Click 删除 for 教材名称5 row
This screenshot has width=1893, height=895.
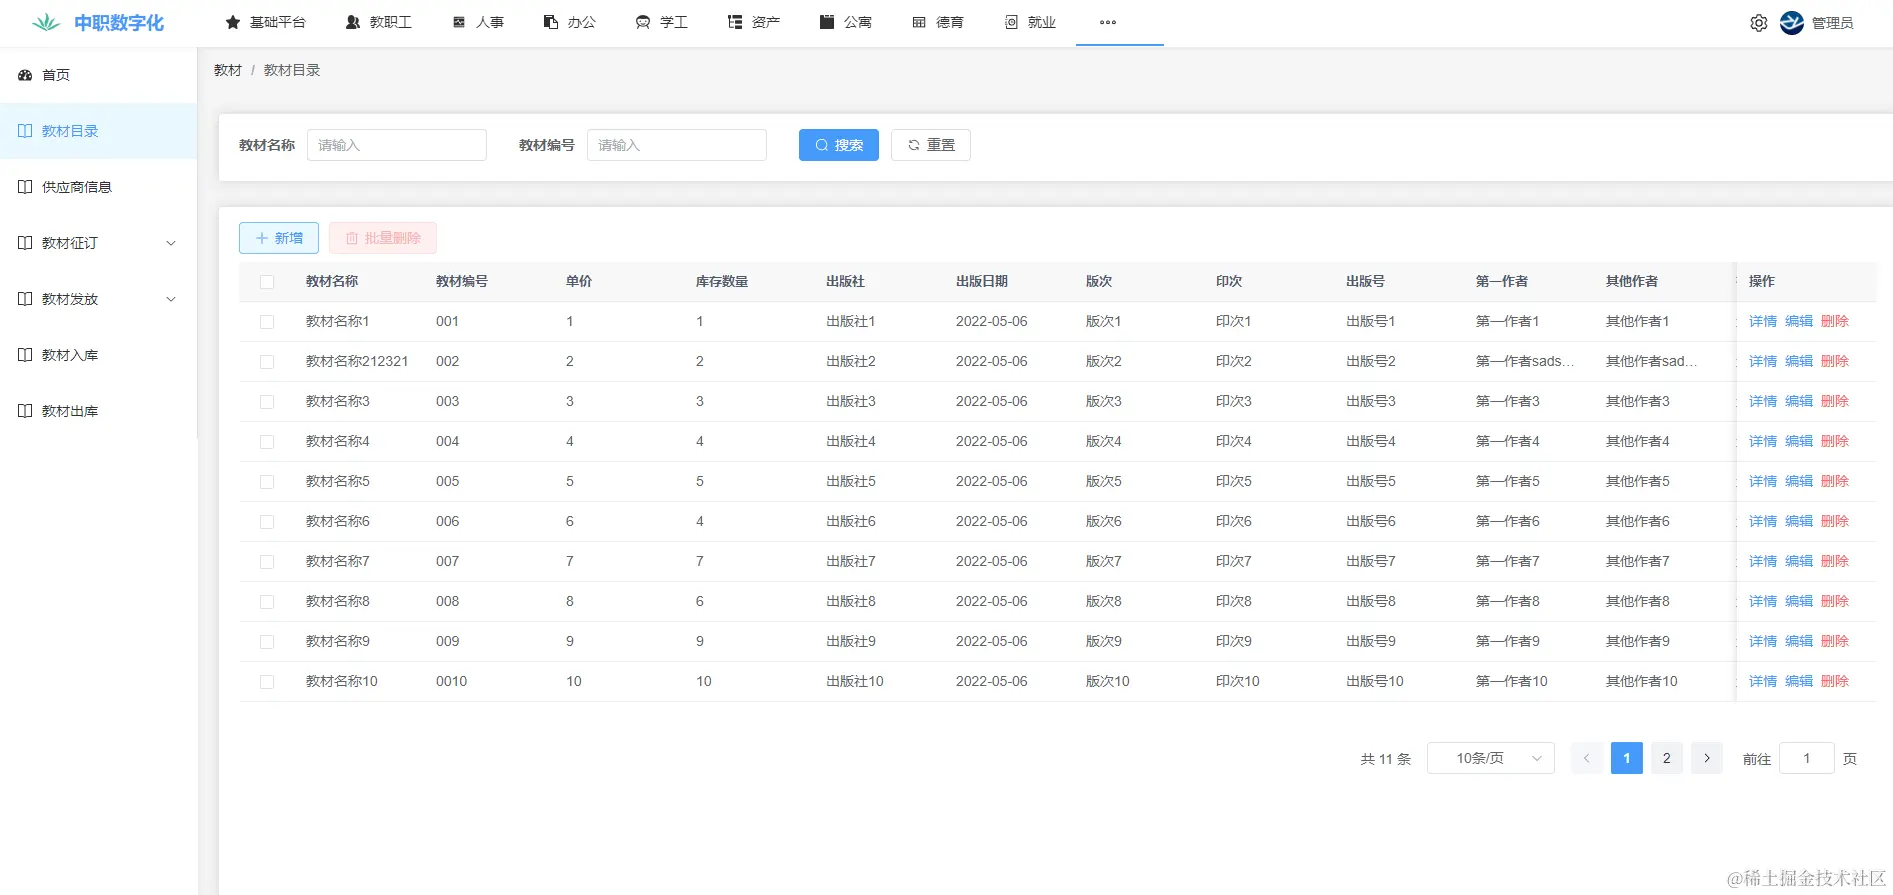[1835, 481]
